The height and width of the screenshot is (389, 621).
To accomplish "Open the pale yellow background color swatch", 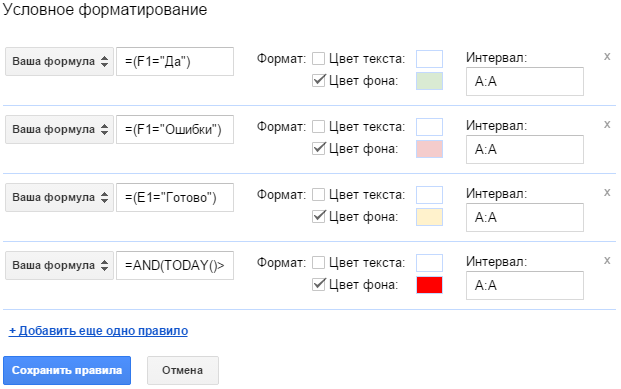I will point(429,217).
